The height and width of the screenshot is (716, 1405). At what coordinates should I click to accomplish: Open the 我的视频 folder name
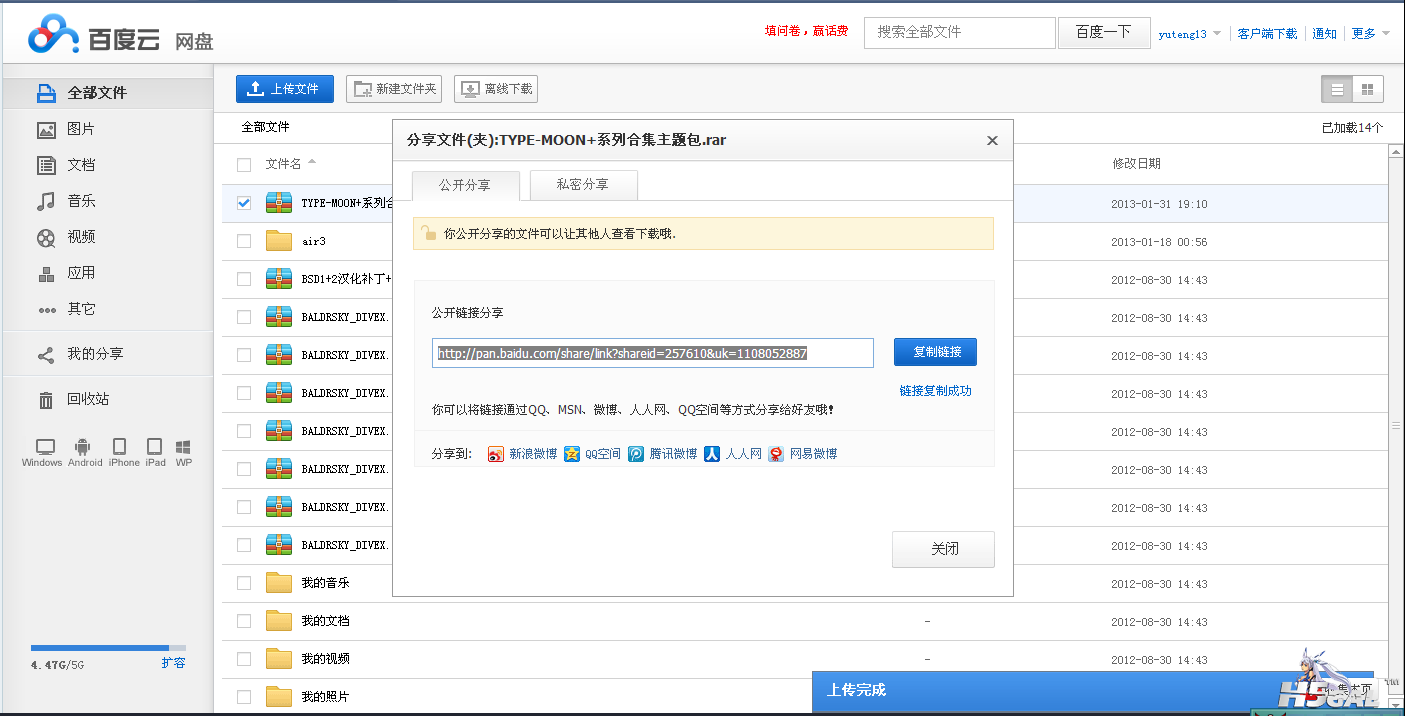click(325, 659)
